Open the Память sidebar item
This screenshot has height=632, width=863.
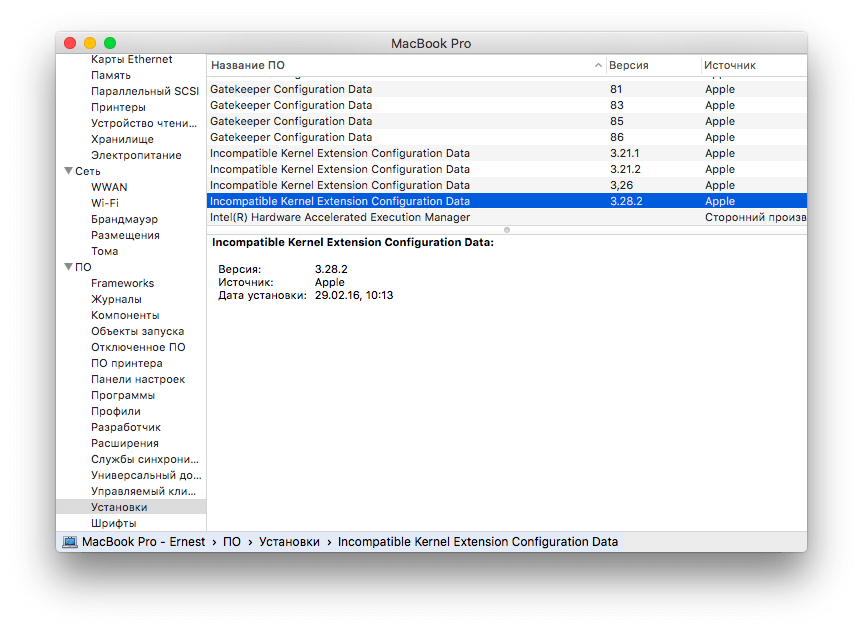(x=111, y=75)
